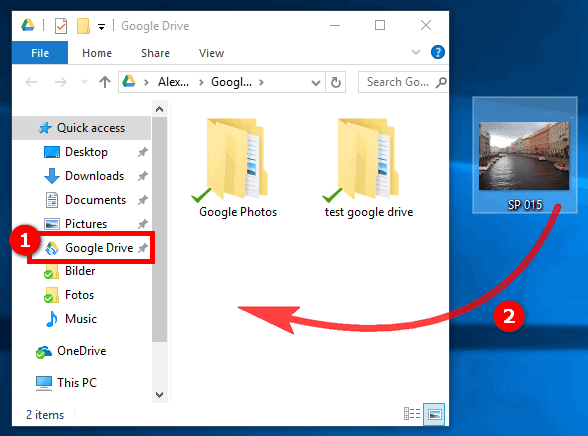Select the test google drive folder
This screenshot has height=436, width=588.
point(369,168)
